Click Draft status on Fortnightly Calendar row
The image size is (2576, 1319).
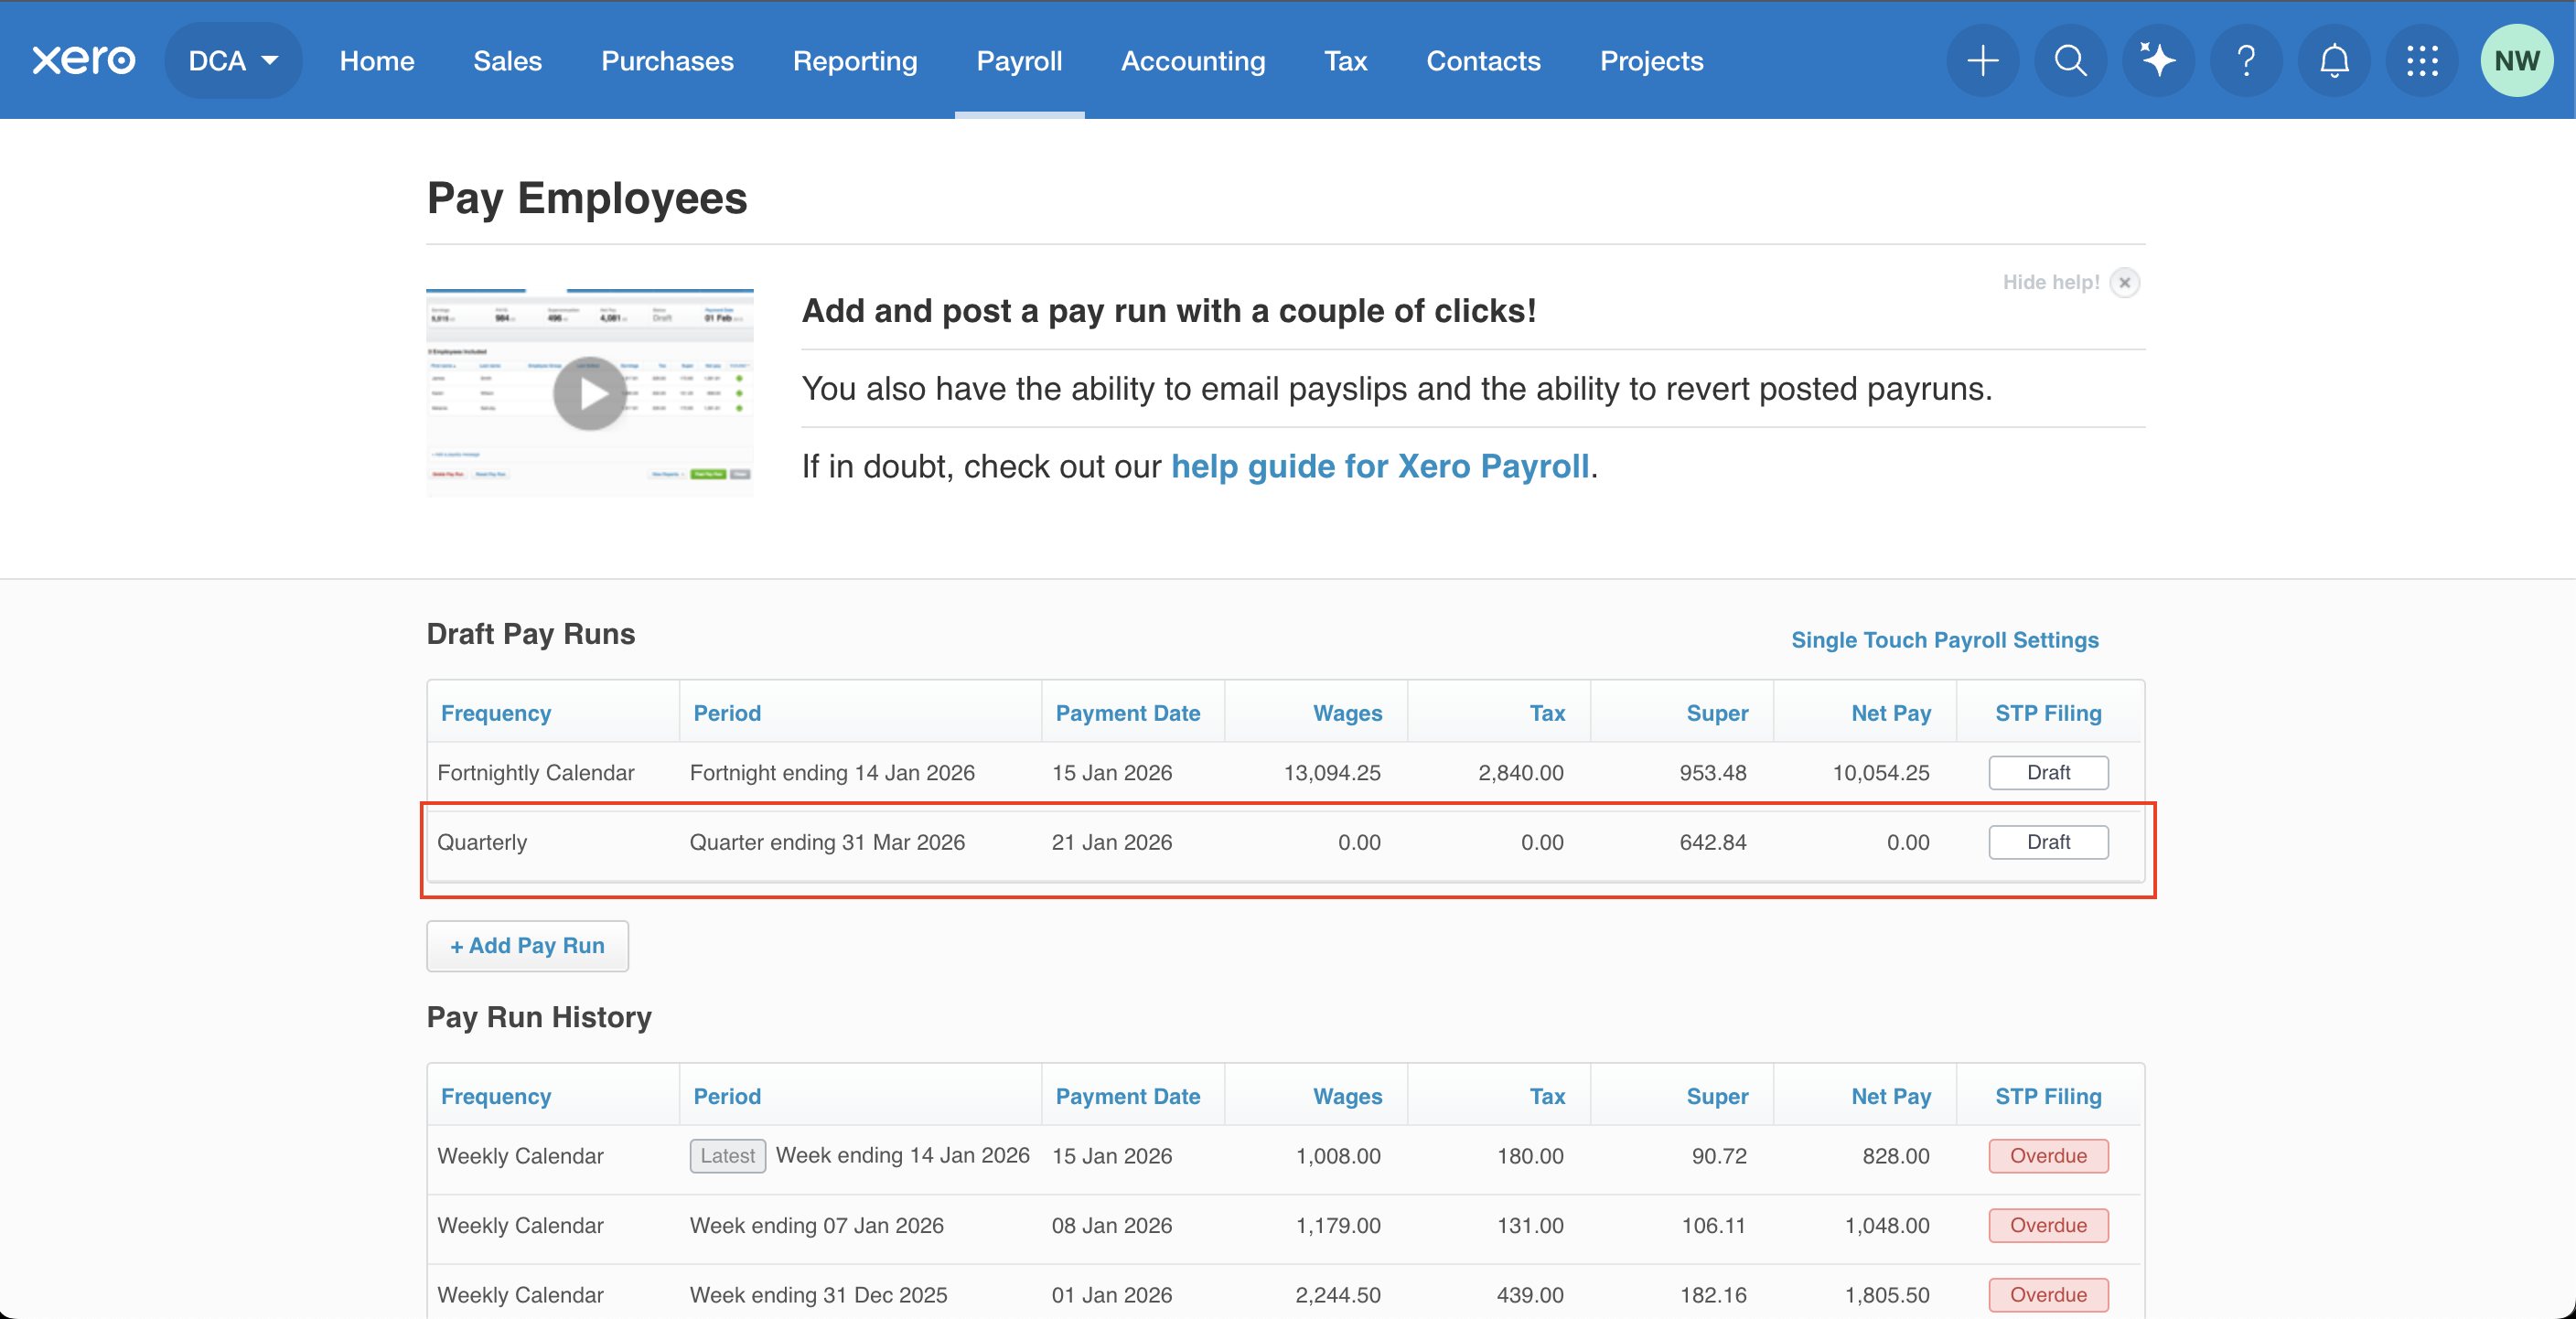[2047, 772]
